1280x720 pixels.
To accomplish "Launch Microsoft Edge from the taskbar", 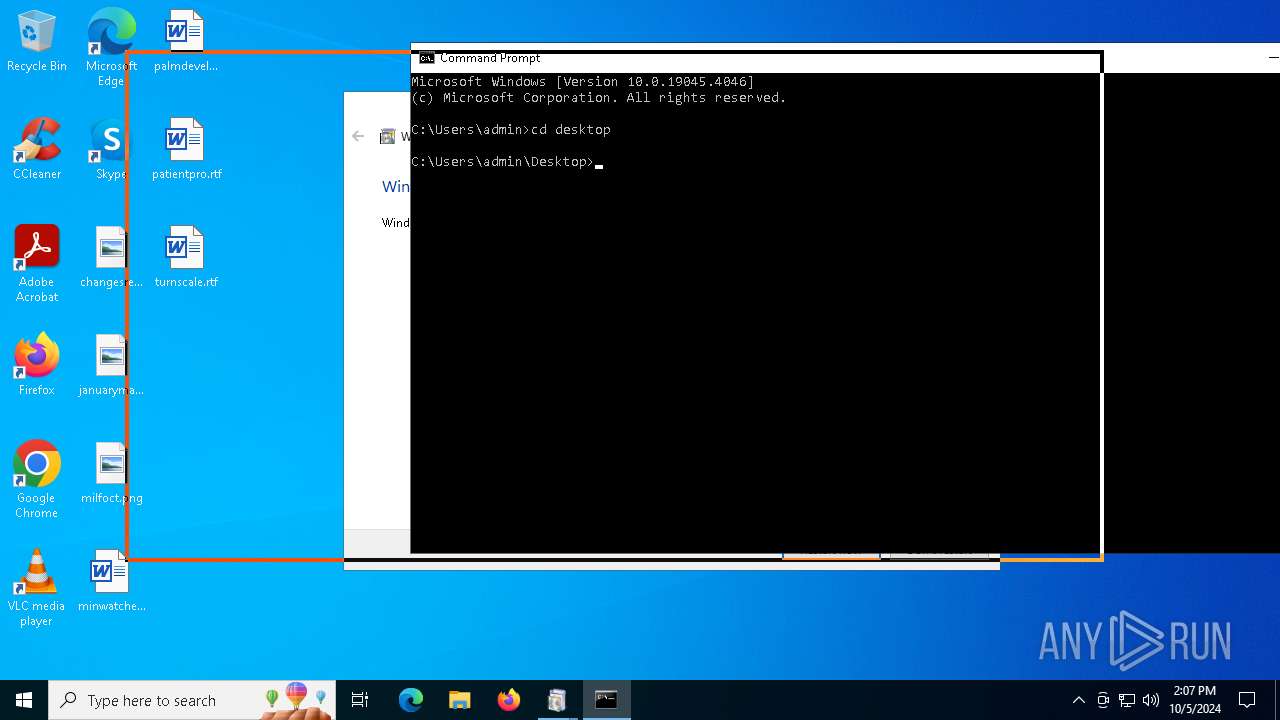I will [411, 700].
